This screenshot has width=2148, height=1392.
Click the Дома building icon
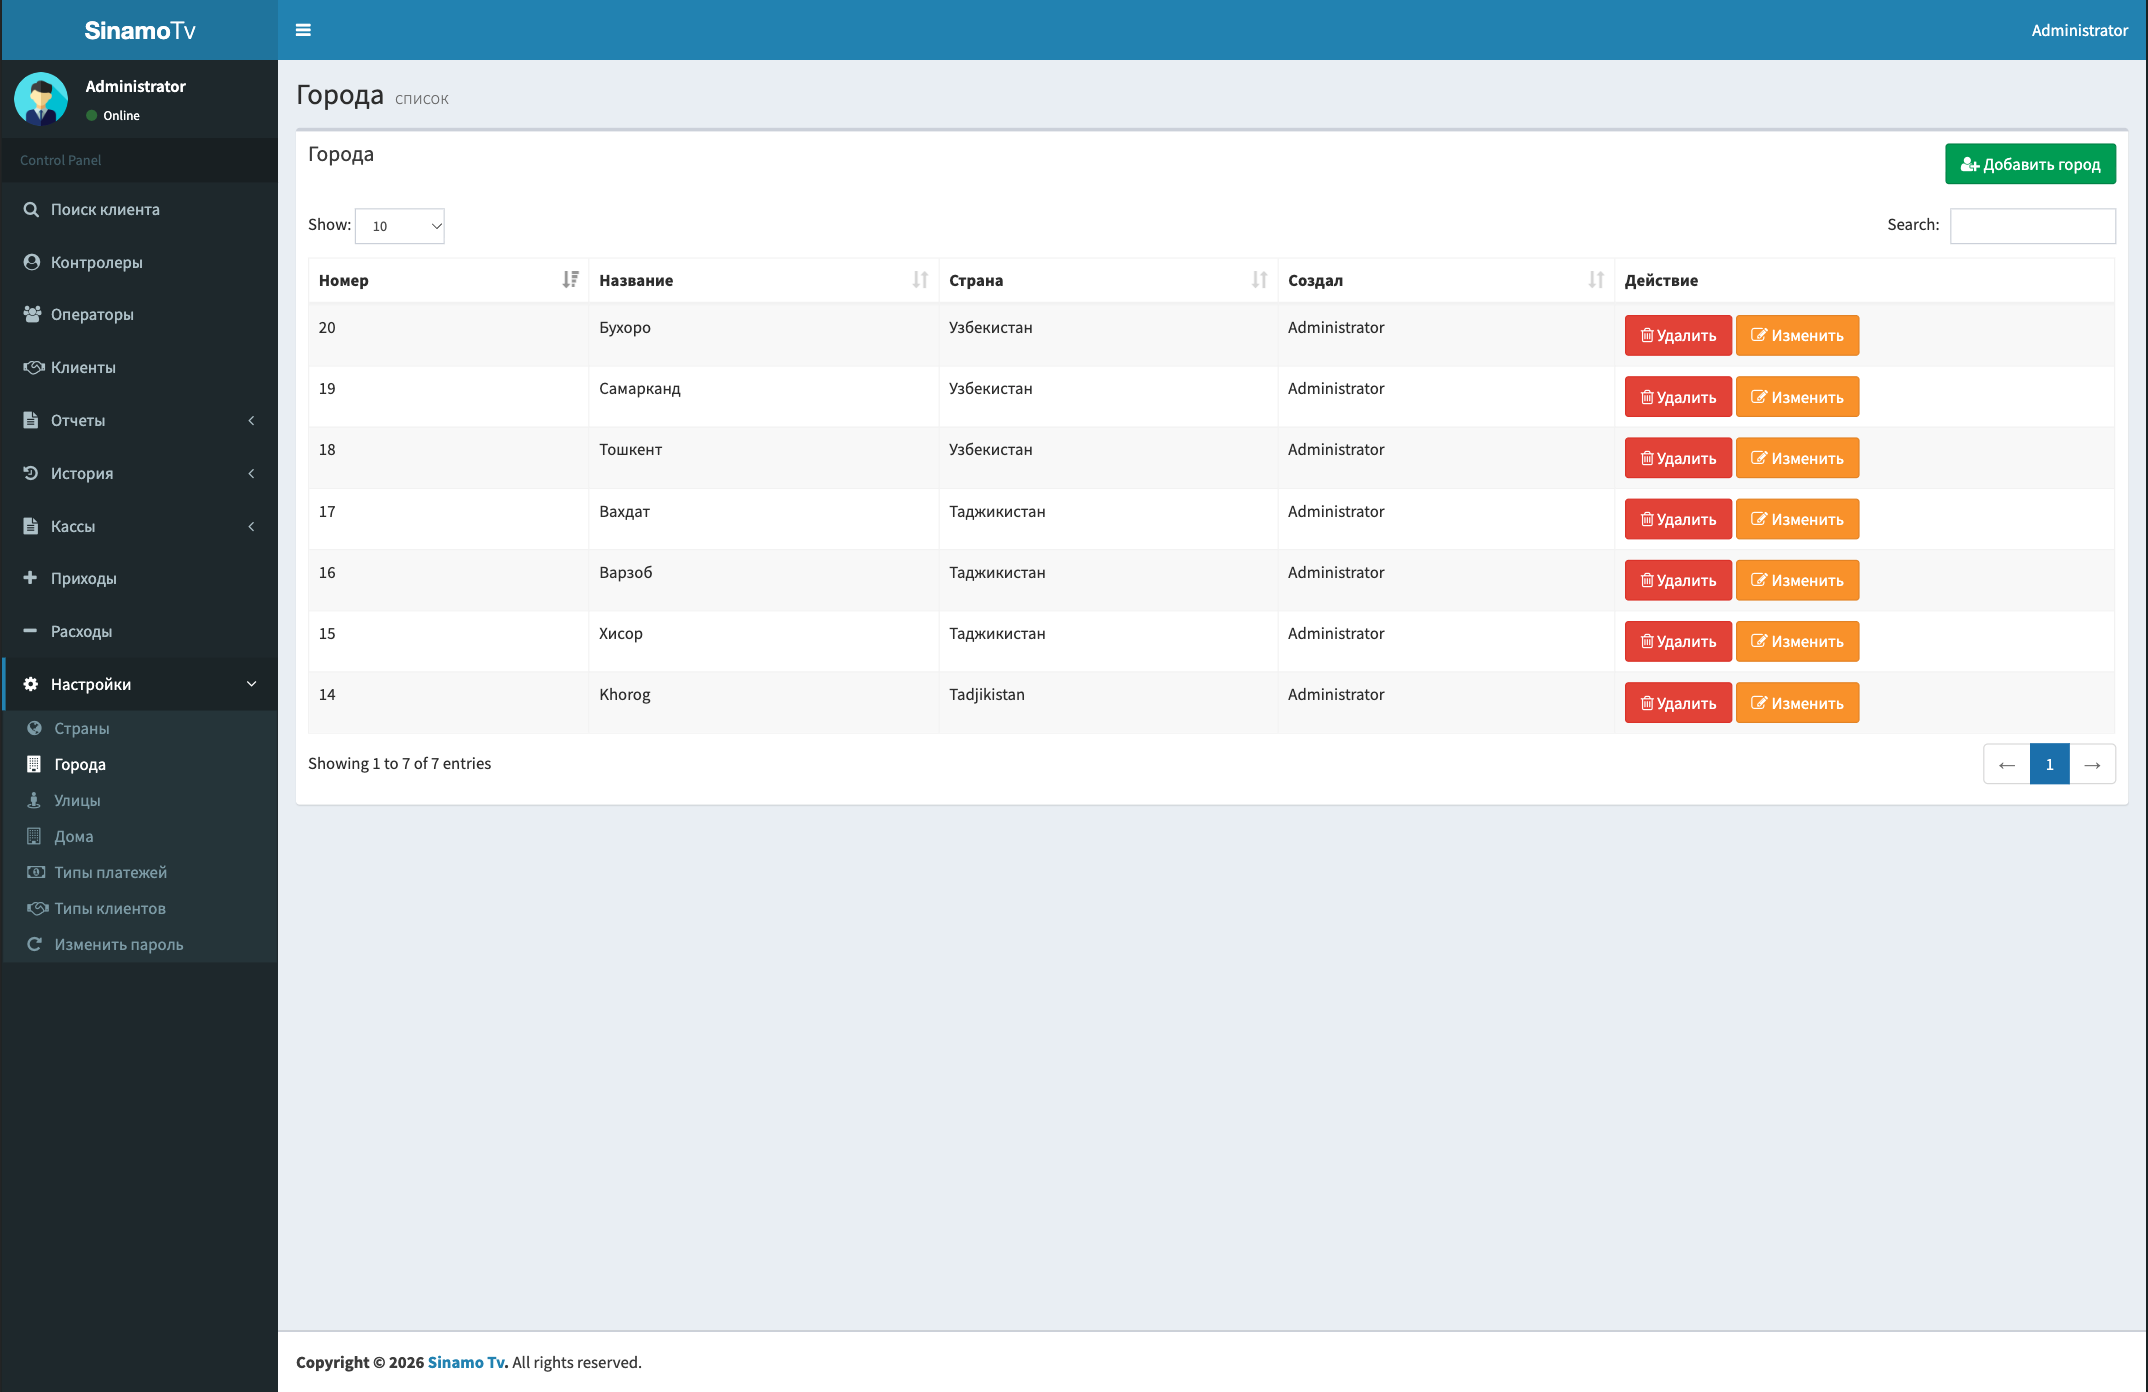34,836
